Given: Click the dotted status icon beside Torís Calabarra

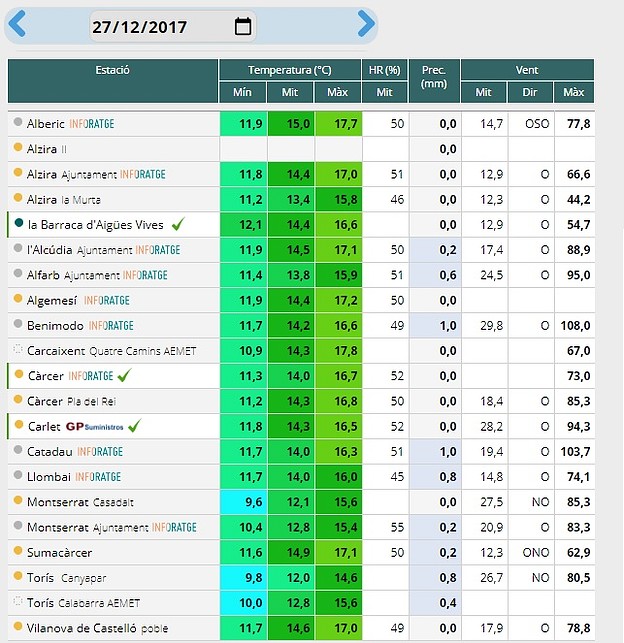Looking at the screenshot, I should 18,601.
